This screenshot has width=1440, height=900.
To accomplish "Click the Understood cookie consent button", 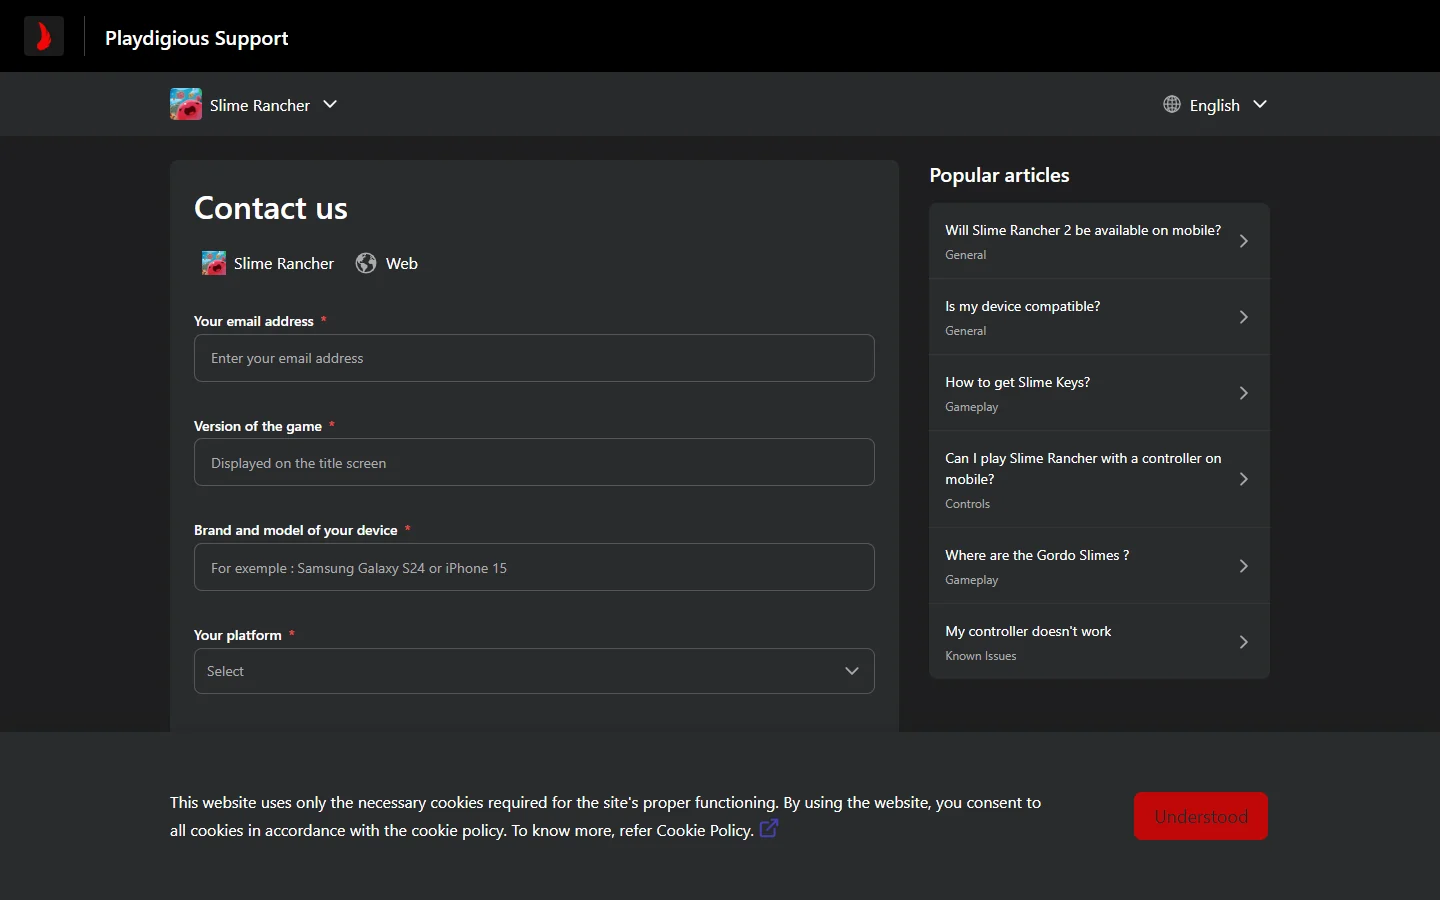I will 1201,816.
